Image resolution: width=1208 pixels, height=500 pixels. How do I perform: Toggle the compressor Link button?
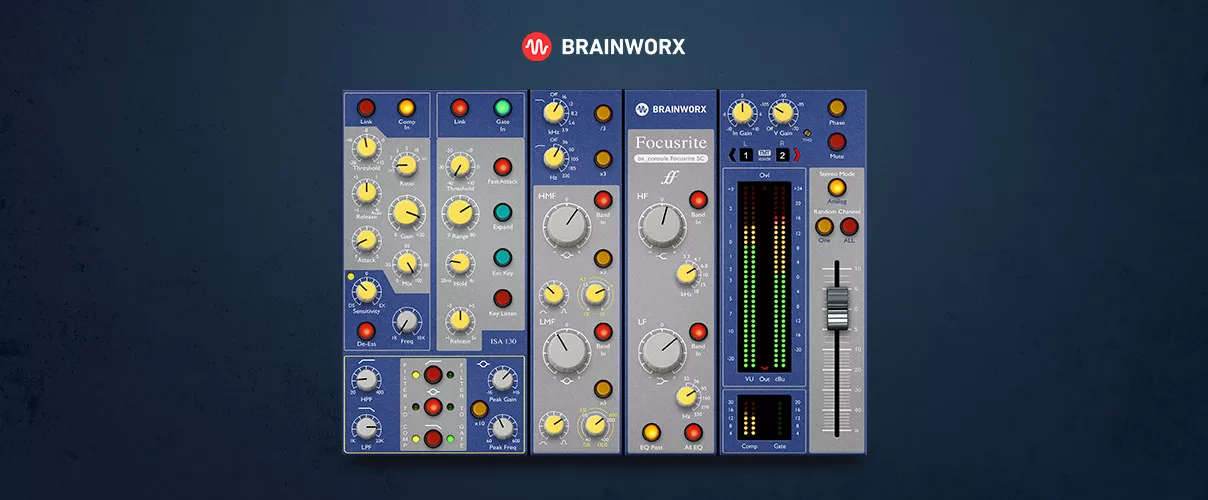pos(366,107)
